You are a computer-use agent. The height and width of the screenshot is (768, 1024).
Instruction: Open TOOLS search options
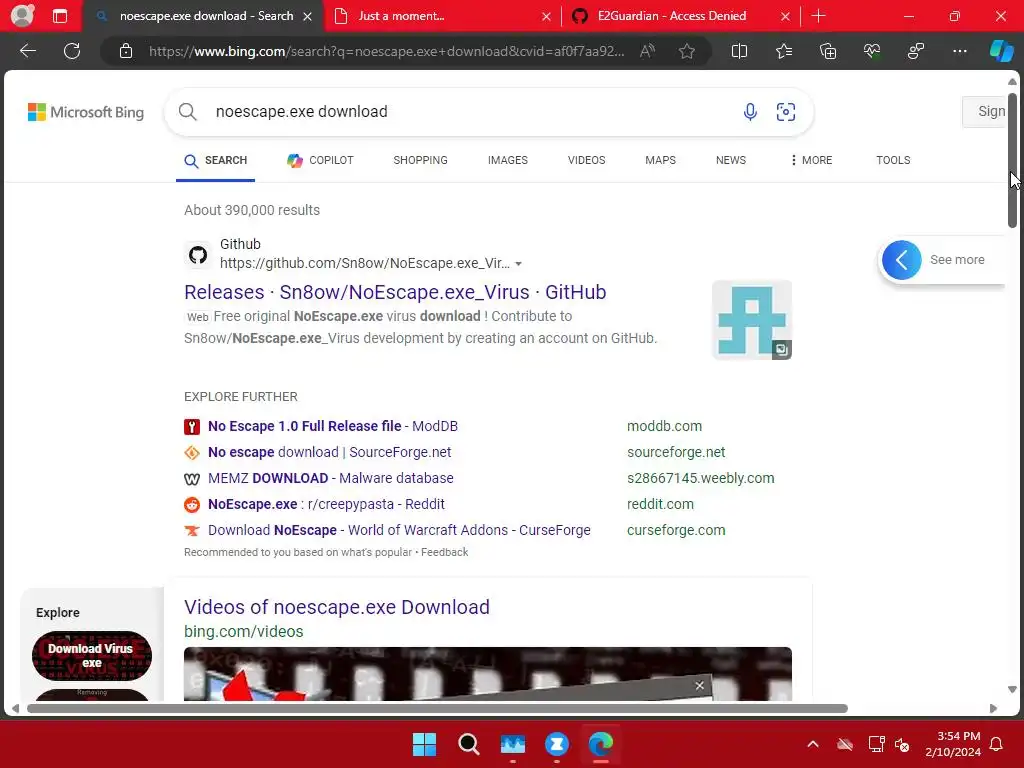(x=893, y=160)
